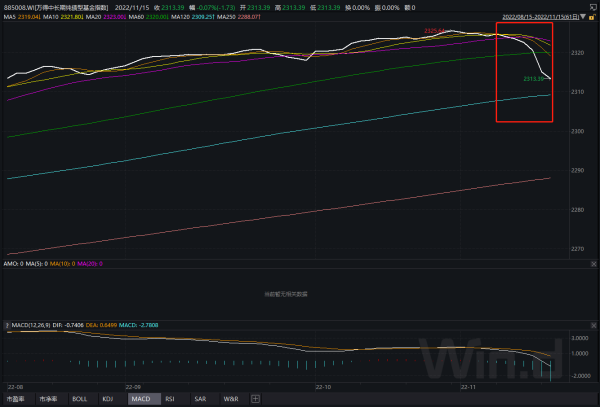
Task: Open the 市盈率 tab
Action: [17, 398]
